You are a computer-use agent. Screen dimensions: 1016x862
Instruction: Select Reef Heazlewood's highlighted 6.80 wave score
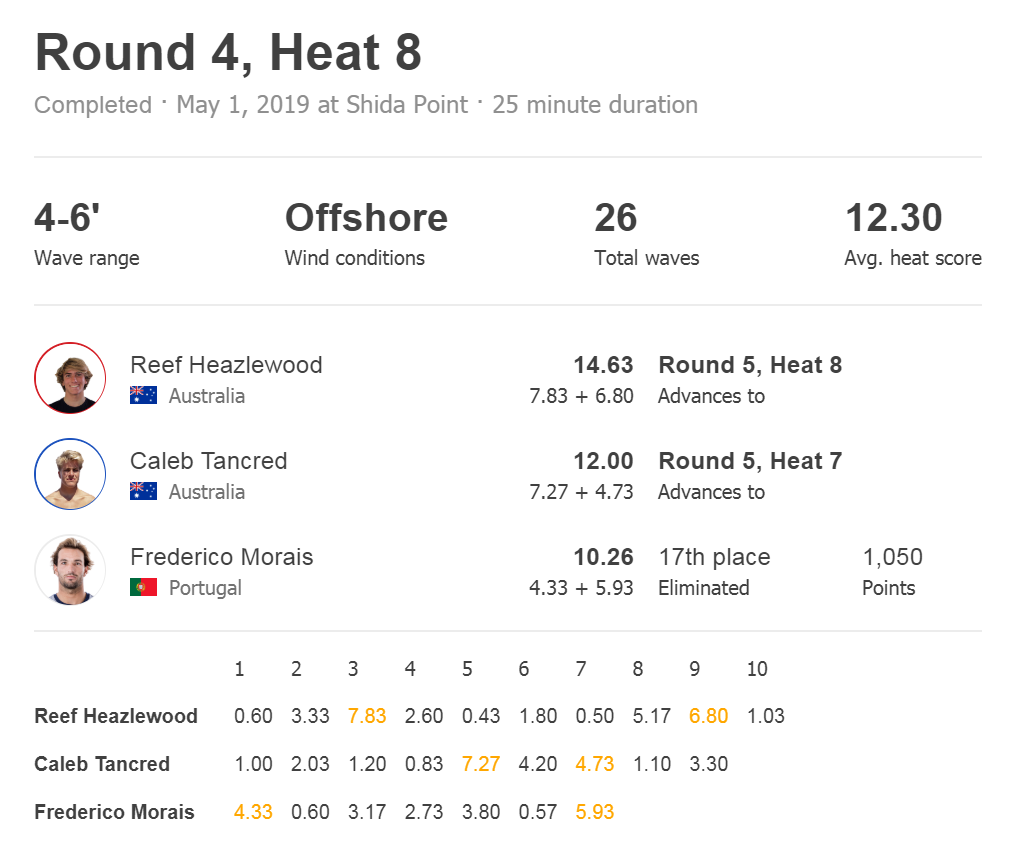coord(708,716)
